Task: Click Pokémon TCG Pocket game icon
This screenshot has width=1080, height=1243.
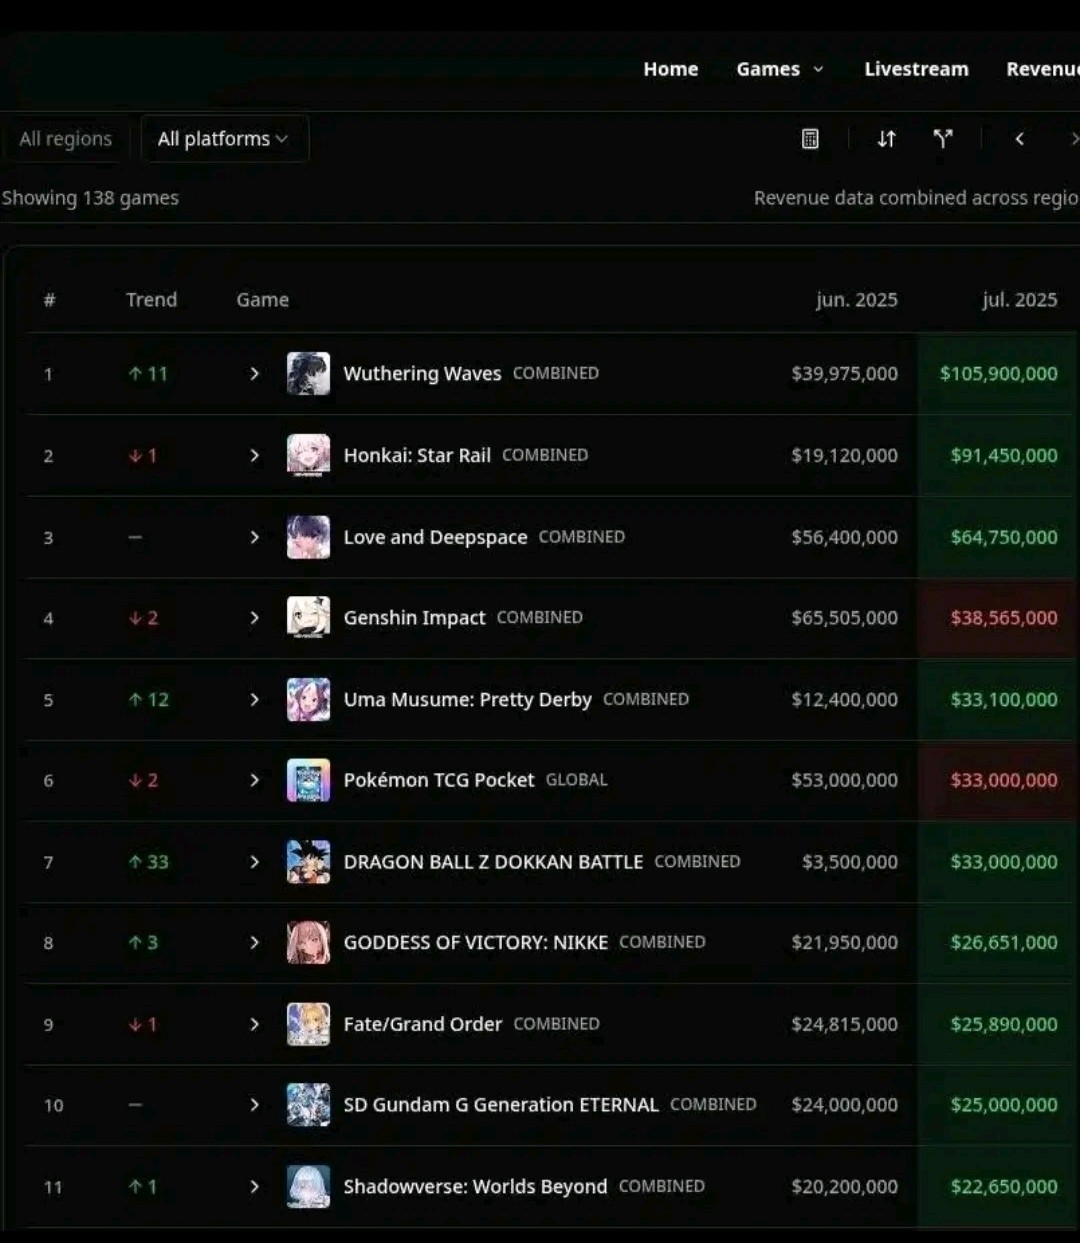Action: (308, 780)
